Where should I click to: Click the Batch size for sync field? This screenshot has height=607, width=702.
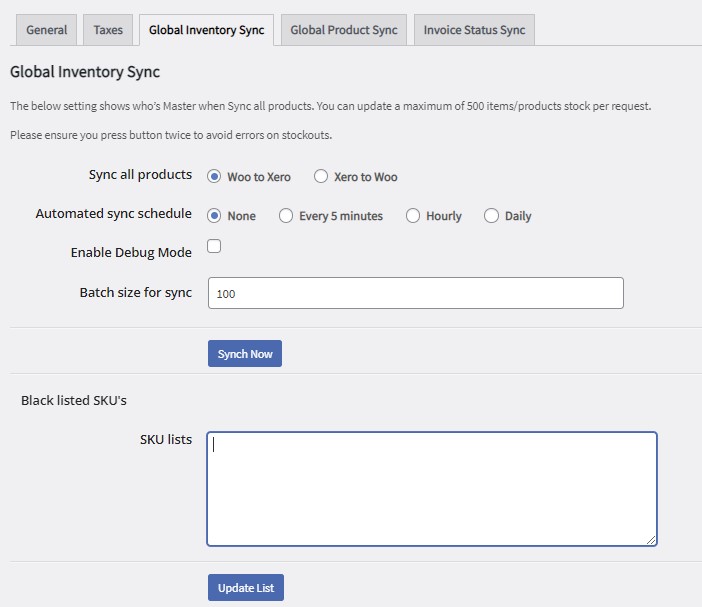pyautogui.click(x=415, y=293)
